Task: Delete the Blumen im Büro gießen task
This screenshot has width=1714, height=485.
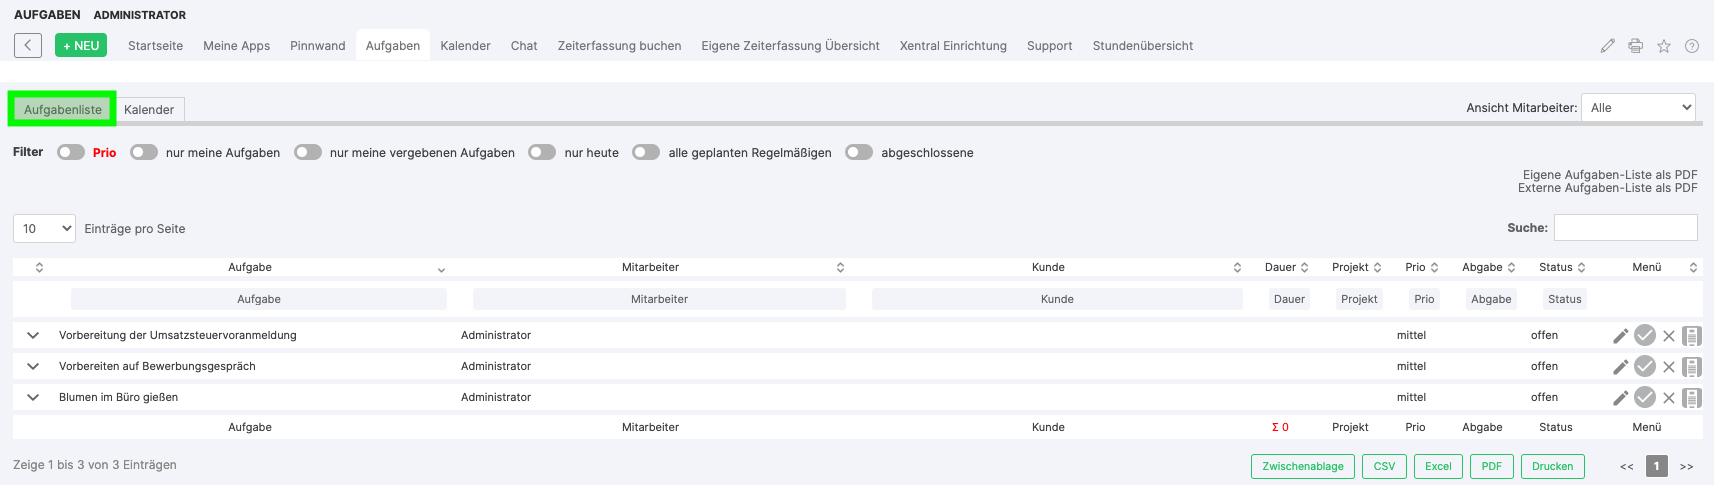Action: 1668,398
